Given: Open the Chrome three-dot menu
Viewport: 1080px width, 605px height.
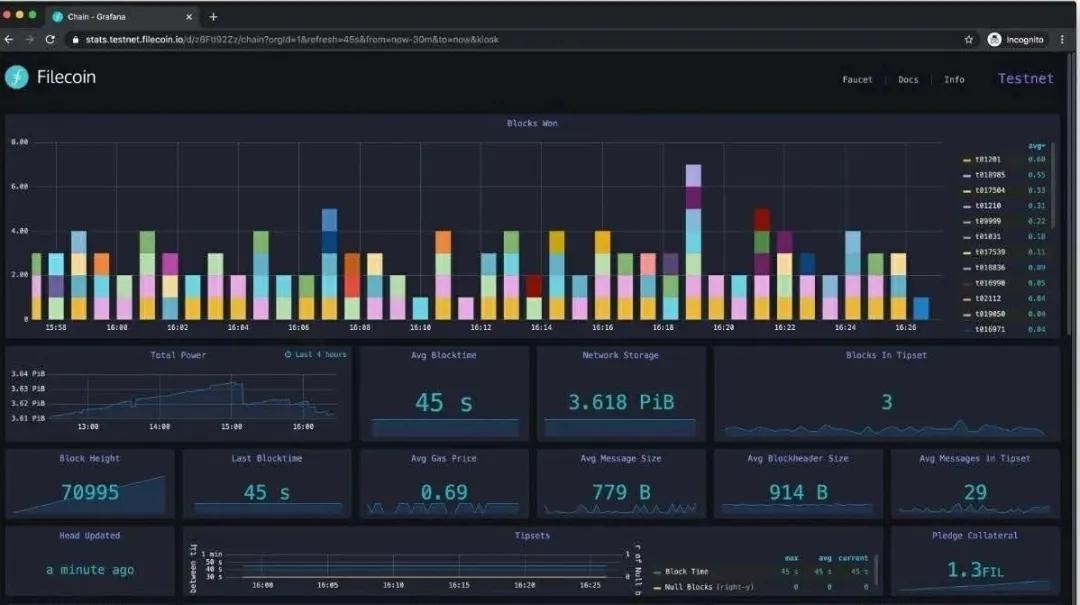Looking at the screenshot, I should coord(1062,40).
